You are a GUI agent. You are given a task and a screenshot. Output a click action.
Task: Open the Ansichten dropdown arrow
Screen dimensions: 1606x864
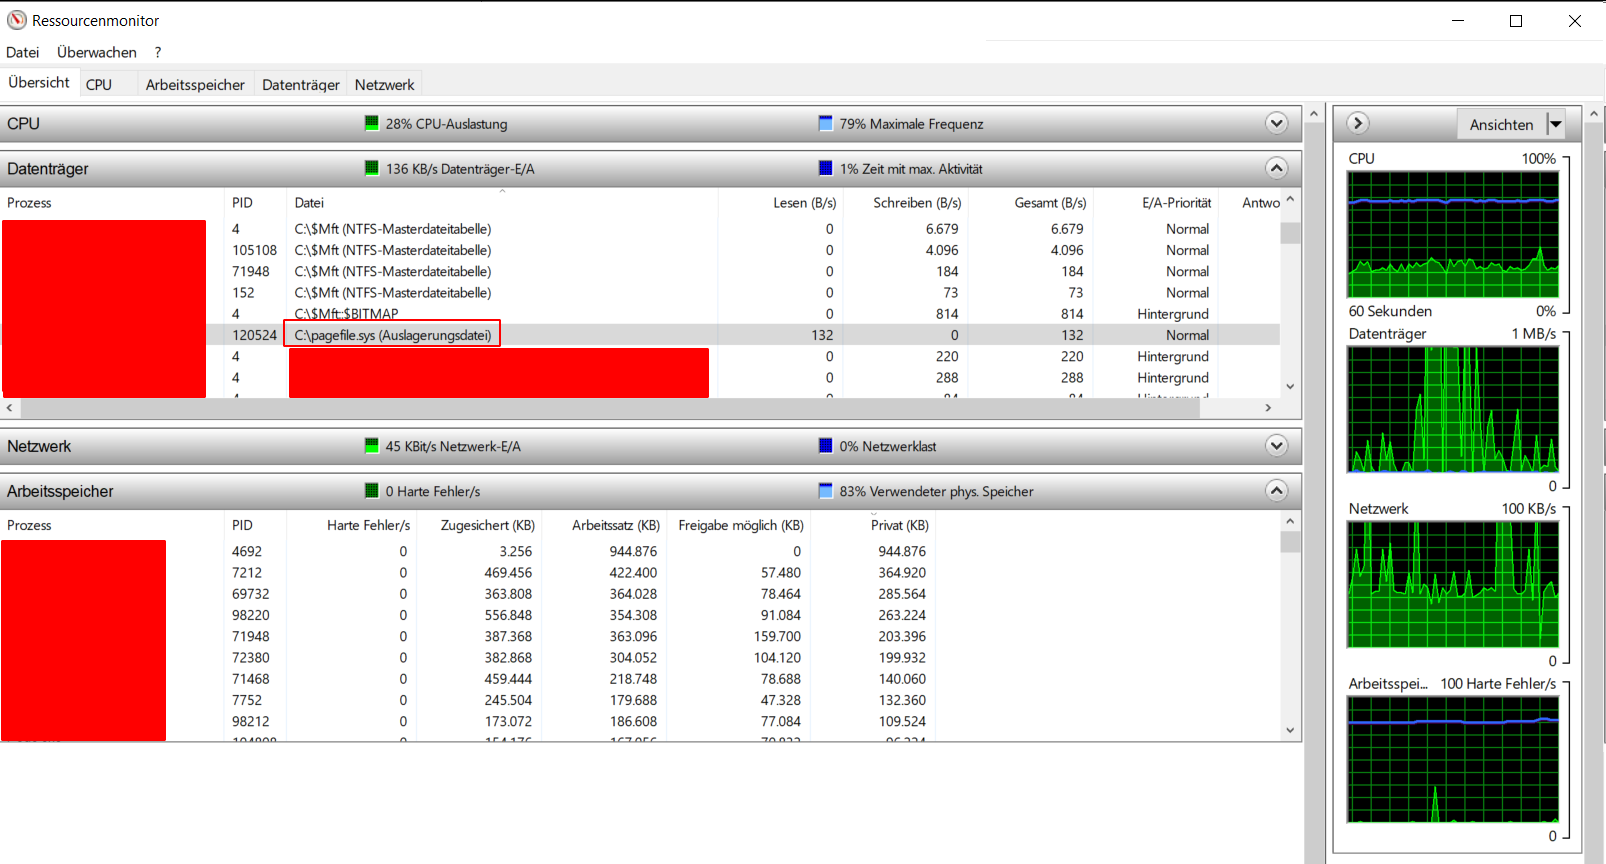tap(1555, 124)
